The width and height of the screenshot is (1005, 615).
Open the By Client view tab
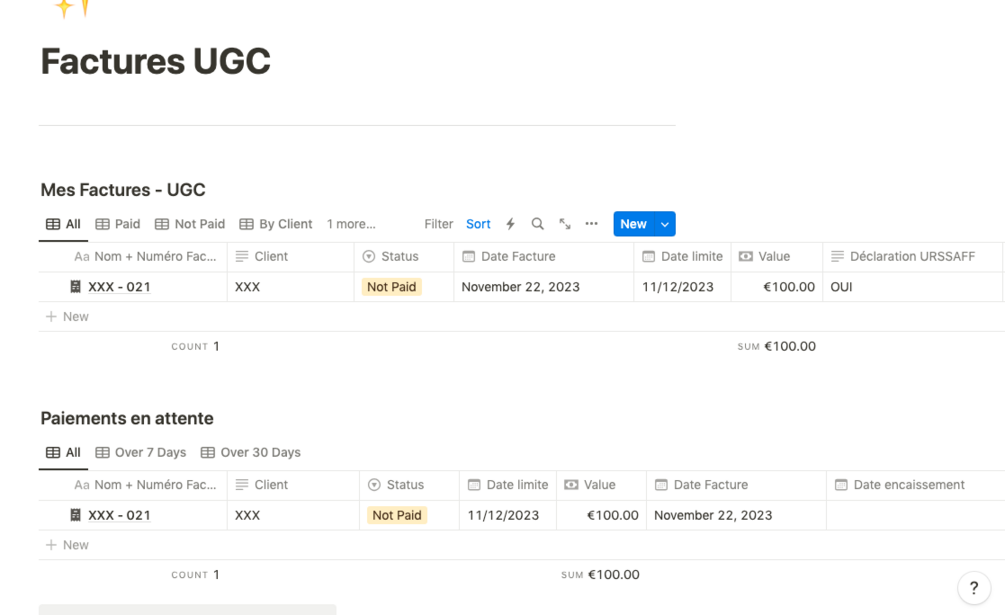coord(276,224)
